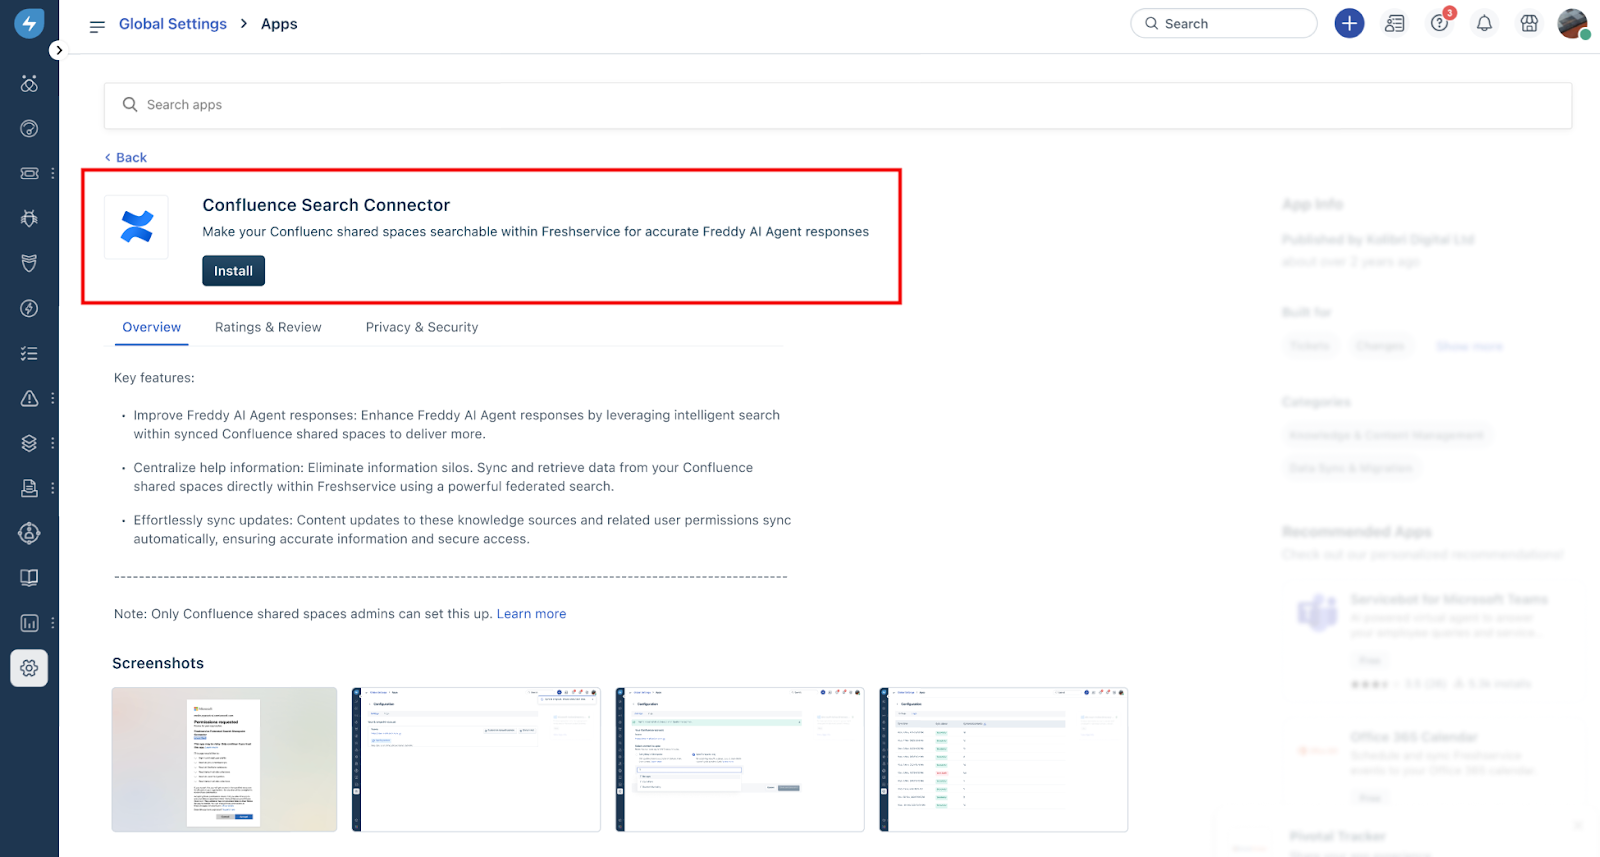This screenshot has width=1600, height=857.
Task: Open the topmost linked circles icon in sidebar
Action: coord(29,84)
